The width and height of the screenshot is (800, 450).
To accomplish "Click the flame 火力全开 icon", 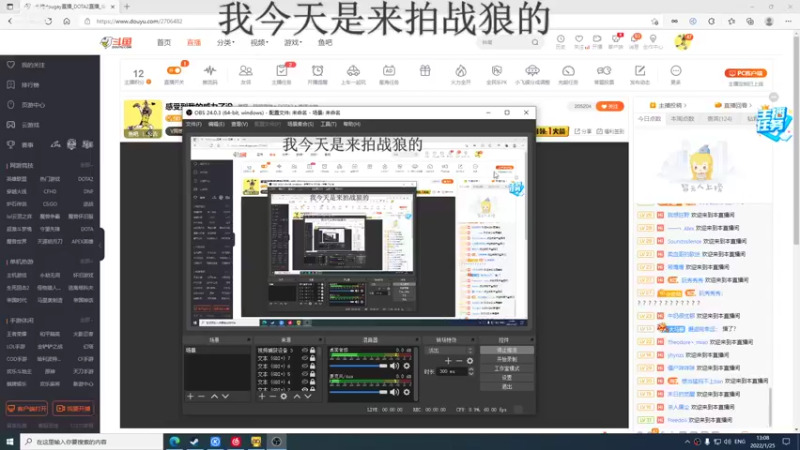I will pyautogui.click(x=461, y=71).
